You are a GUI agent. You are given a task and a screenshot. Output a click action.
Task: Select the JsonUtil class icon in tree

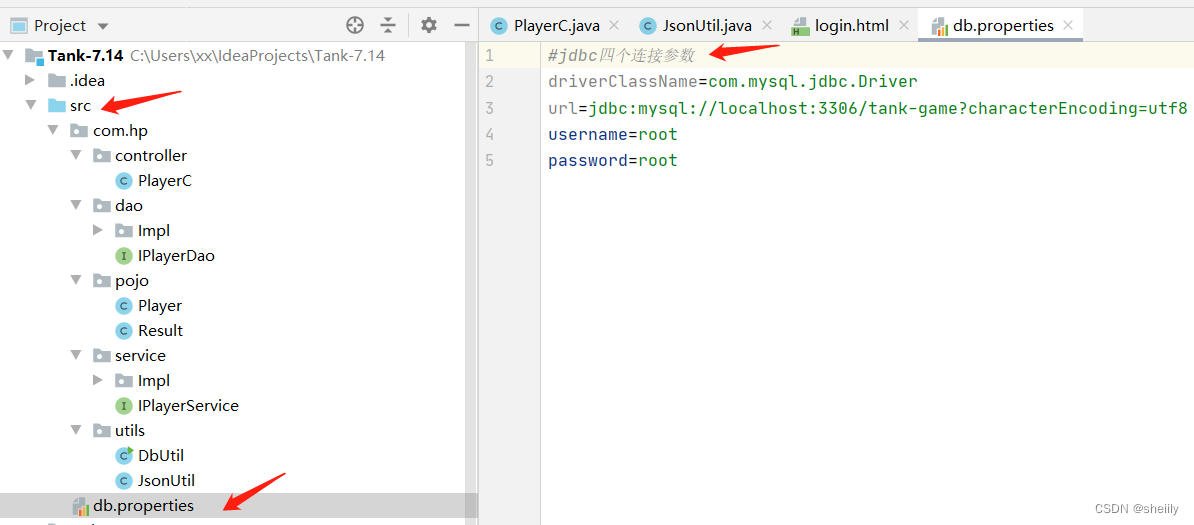coord(123,480)
